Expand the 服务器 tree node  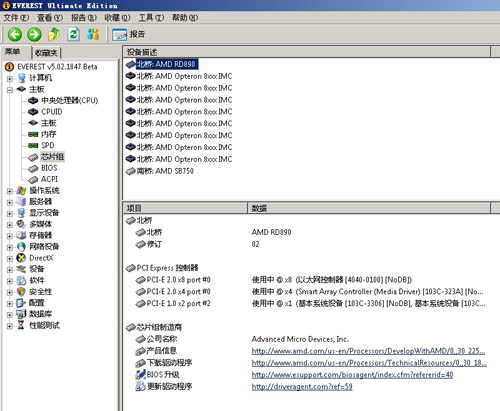10,202
